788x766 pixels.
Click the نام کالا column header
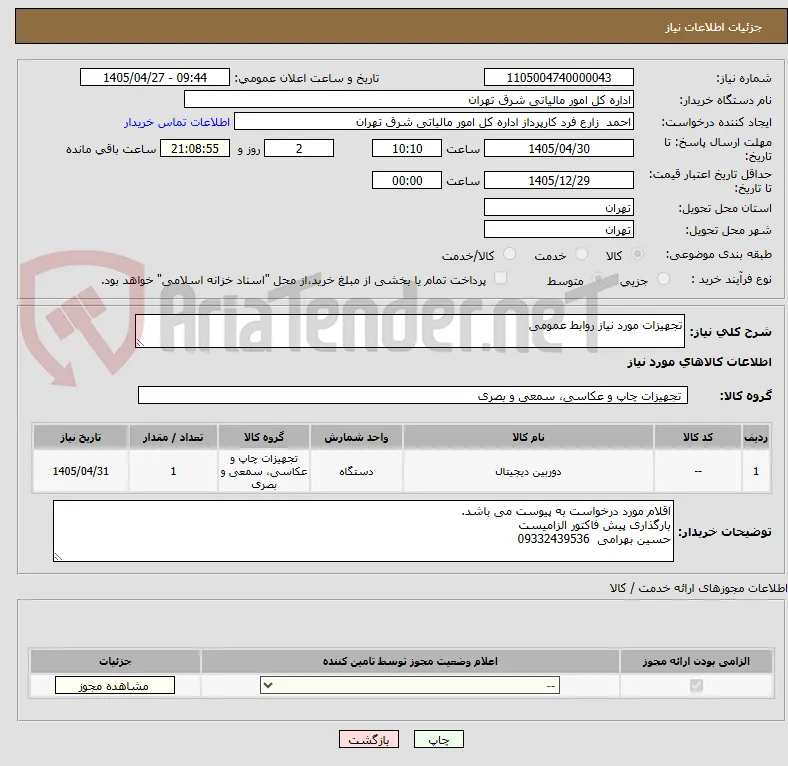click(x=528, y=437)
